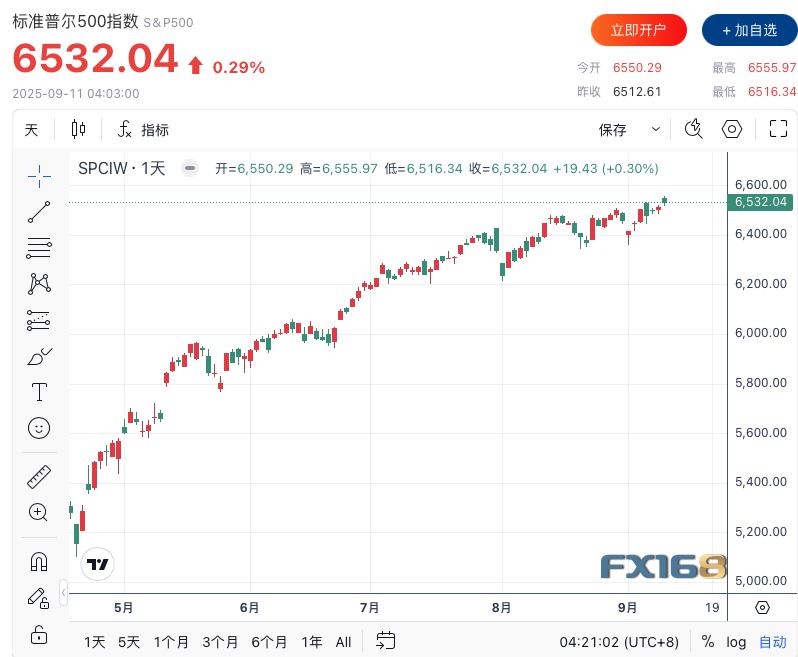The height and width of the screenshot is (657, 798).
Task: Select the crosshair cursor tool
Action: click(39, 176)
